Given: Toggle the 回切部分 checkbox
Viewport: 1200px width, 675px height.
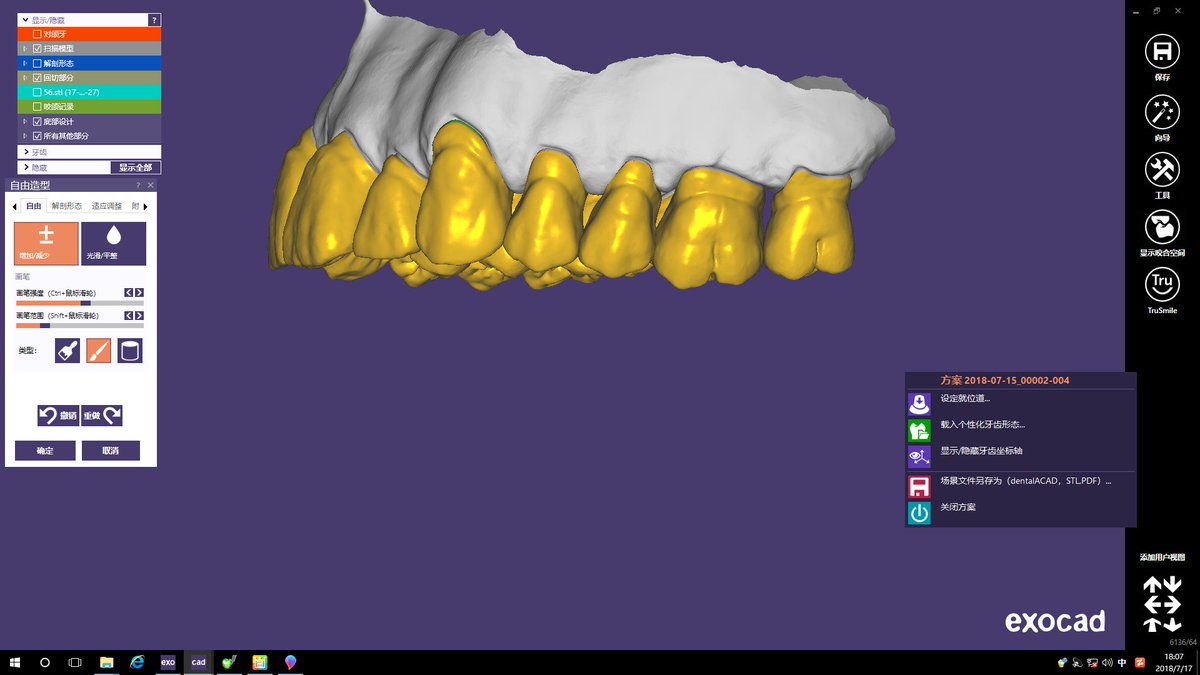Looking at the screenshot, I should (38, 77).
